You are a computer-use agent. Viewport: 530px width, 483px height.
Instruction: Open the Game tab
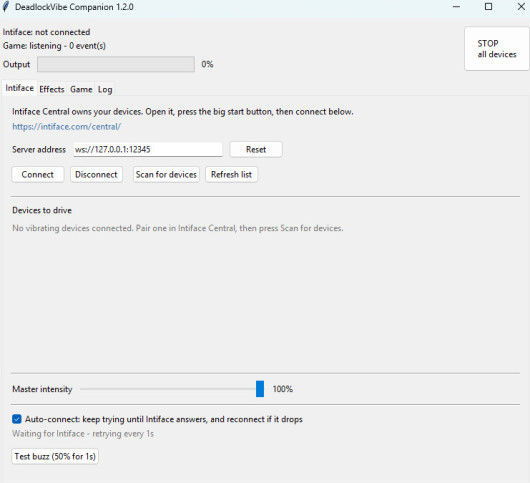(x=81, y=89)
